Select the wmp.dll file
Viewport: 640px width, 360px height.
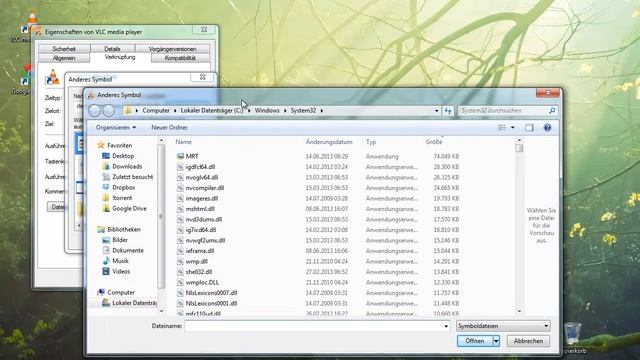[196, 262]
